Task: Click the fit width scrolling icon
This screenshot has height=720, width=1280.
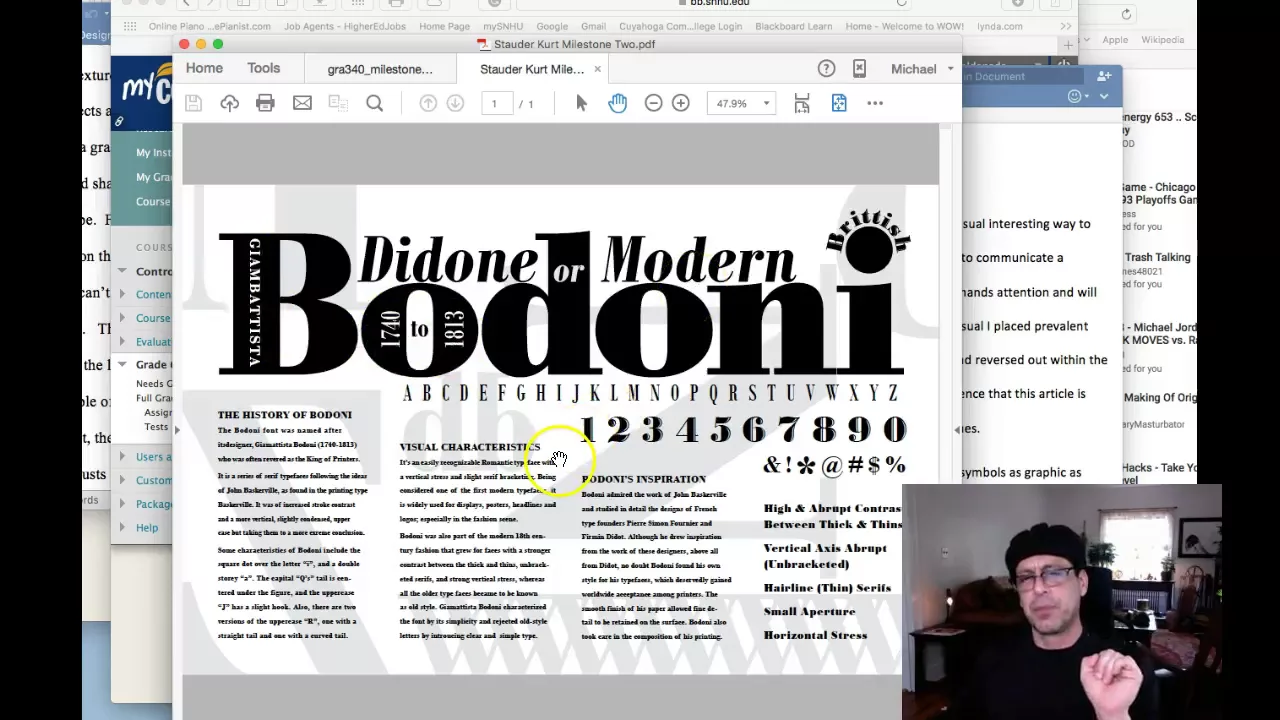Action: [802, 103]
